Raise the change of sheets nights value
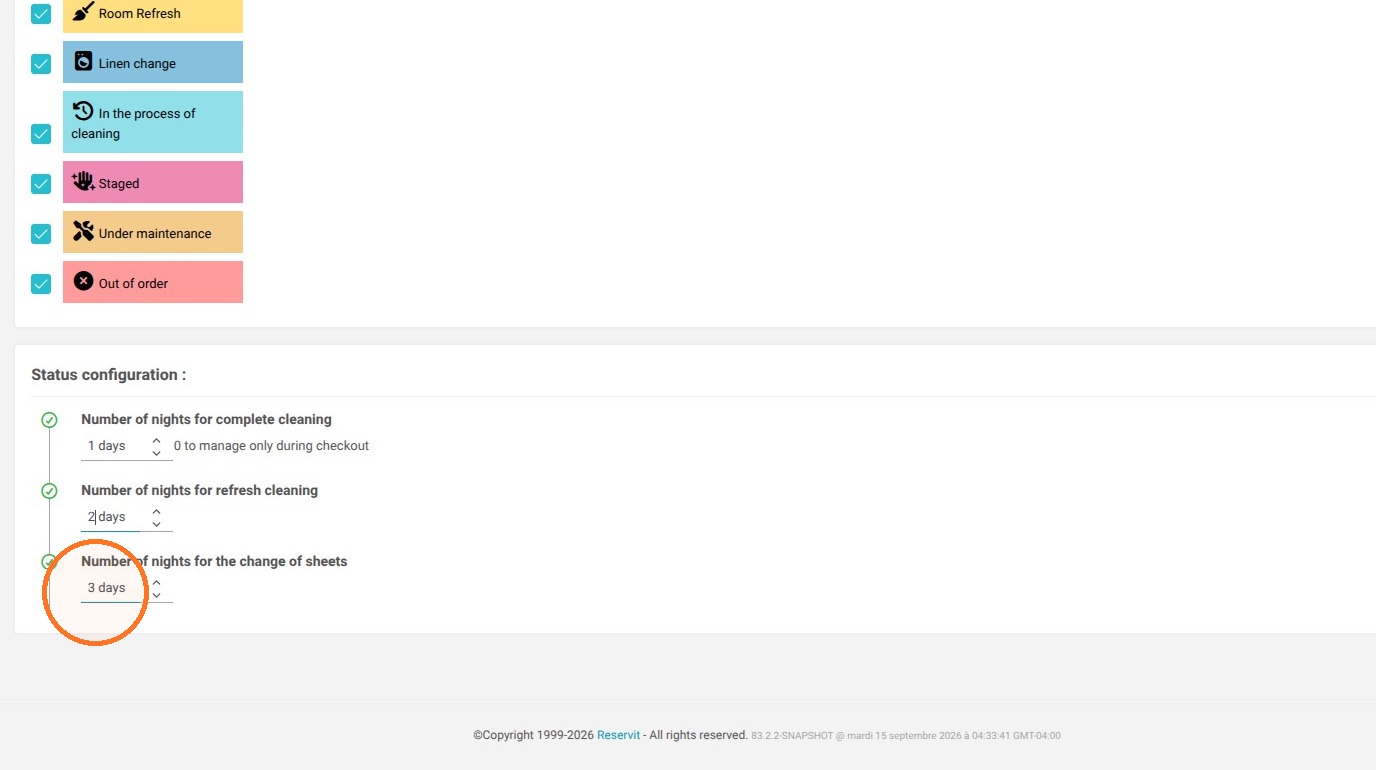The width and height of the screenshot is (1376, 770). click(x=156, y=582)
